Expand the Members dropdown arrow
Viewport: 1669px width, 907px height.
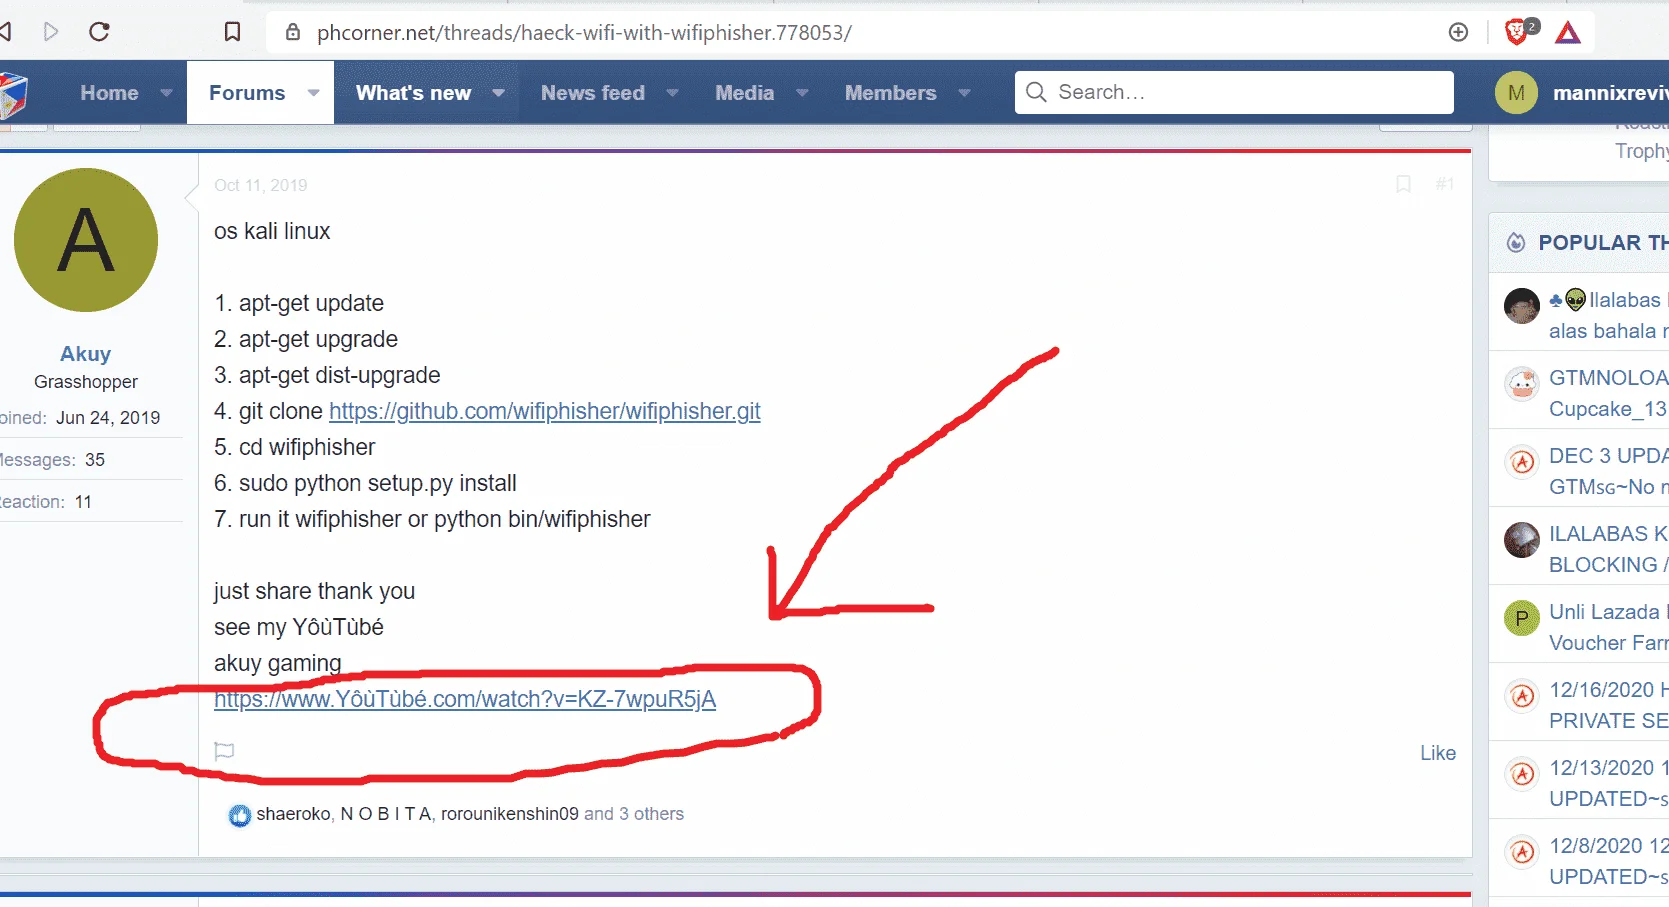(964, 93)
